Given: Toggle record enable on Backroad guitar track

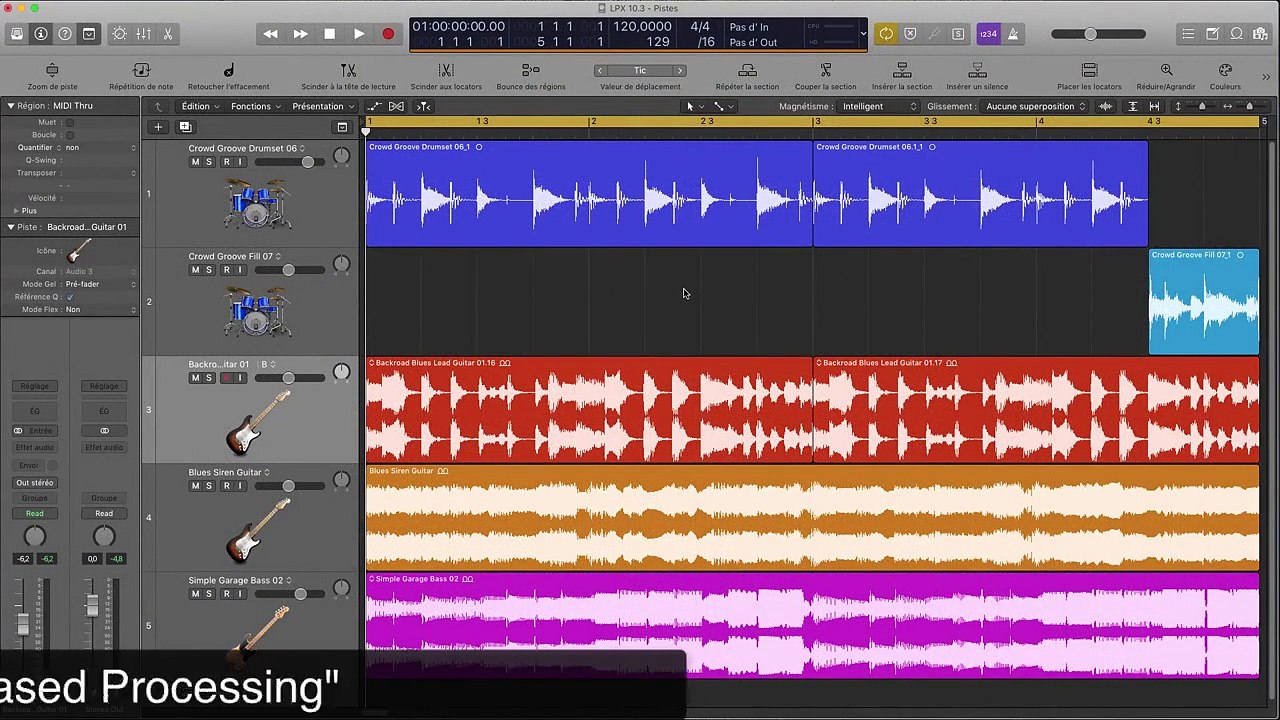Looking at the screenshot, I should click(226, 378).
